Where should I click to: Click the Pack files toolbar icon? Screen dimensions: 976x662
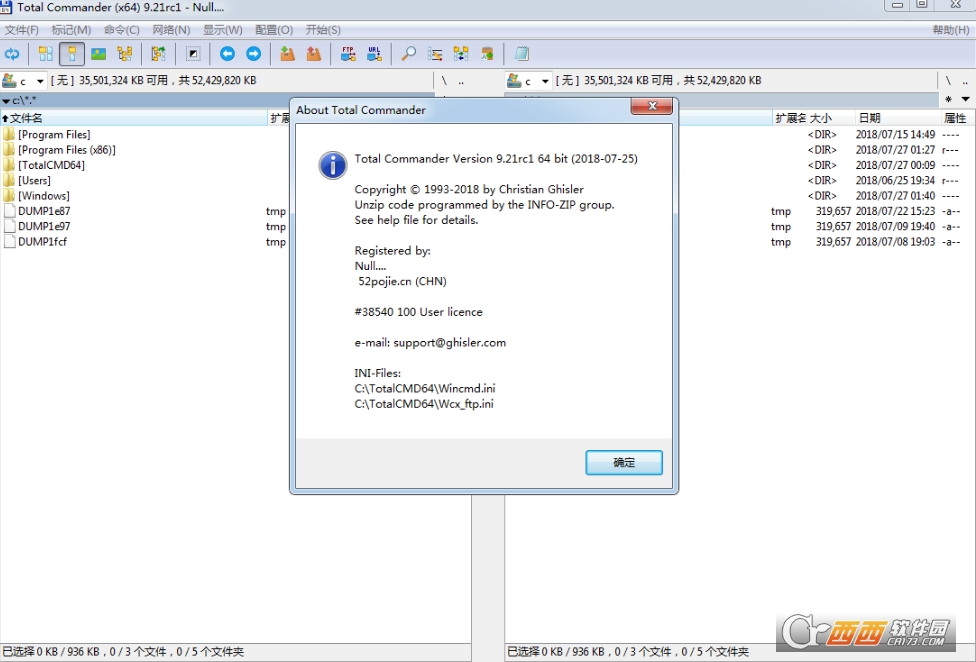(x=287, y=54)
